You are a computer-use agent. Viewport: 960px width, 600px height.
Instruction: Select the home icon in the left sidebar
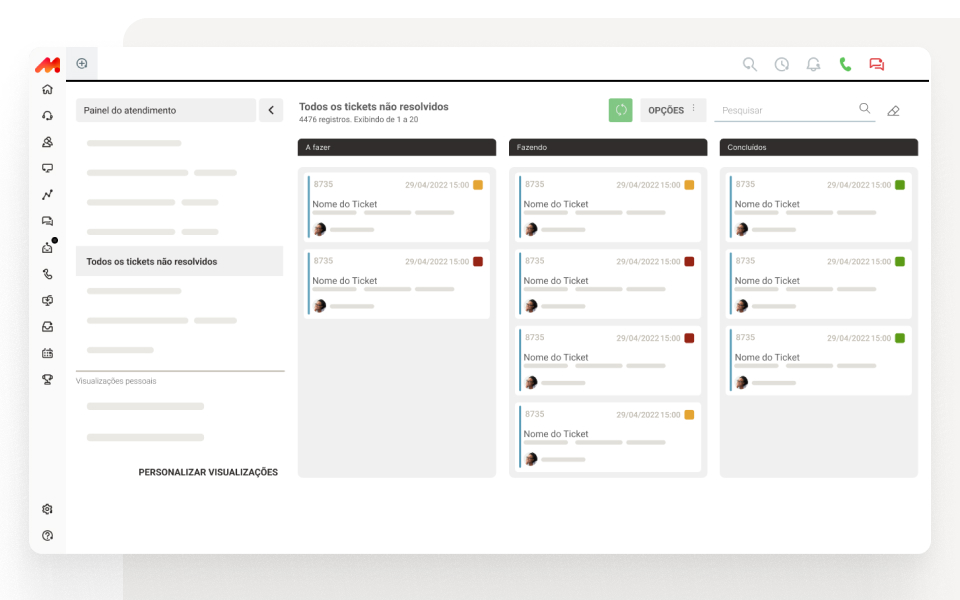[47, 89]
